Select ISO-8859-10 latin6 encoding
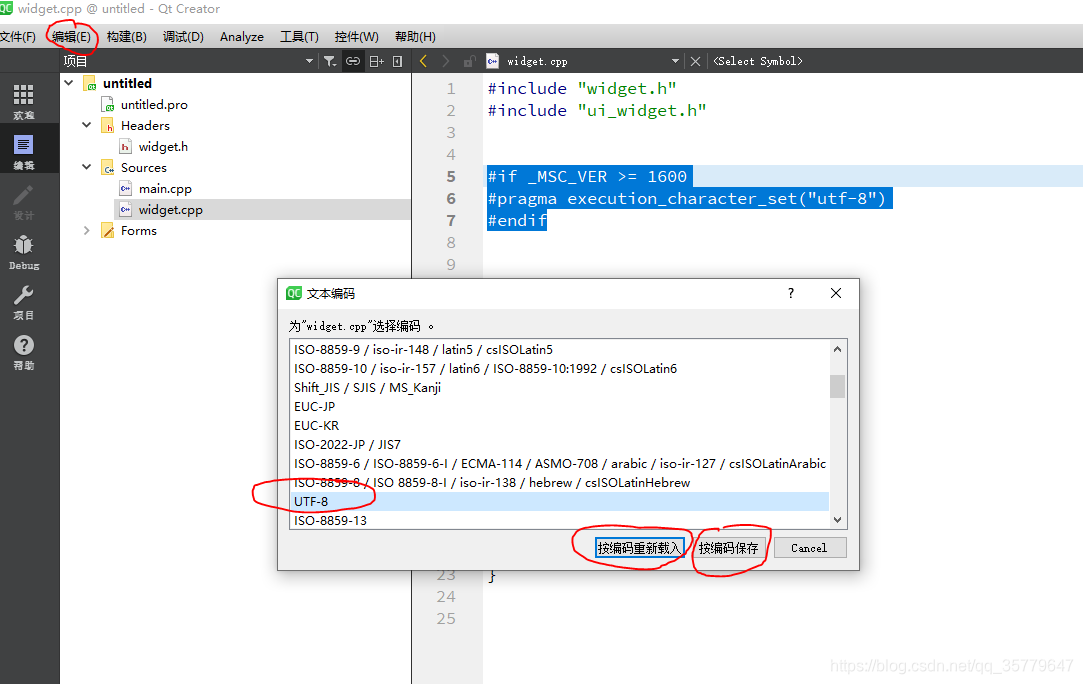 (x=559, y=369)
